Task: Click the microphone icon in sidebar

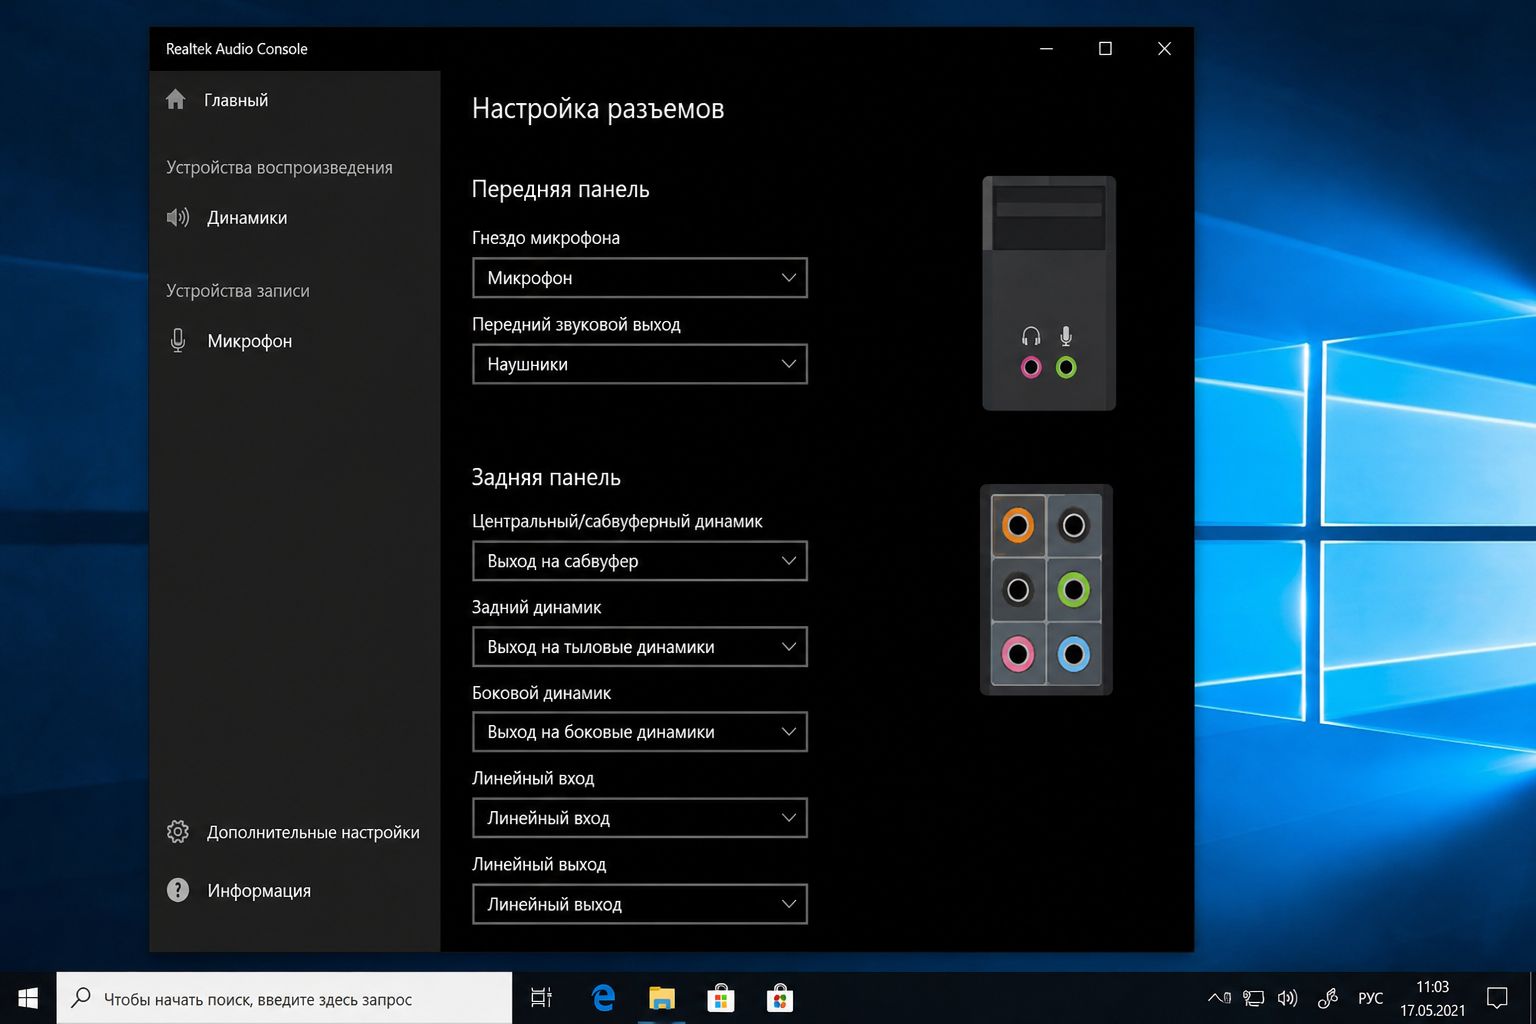Action: pos(178,341)
